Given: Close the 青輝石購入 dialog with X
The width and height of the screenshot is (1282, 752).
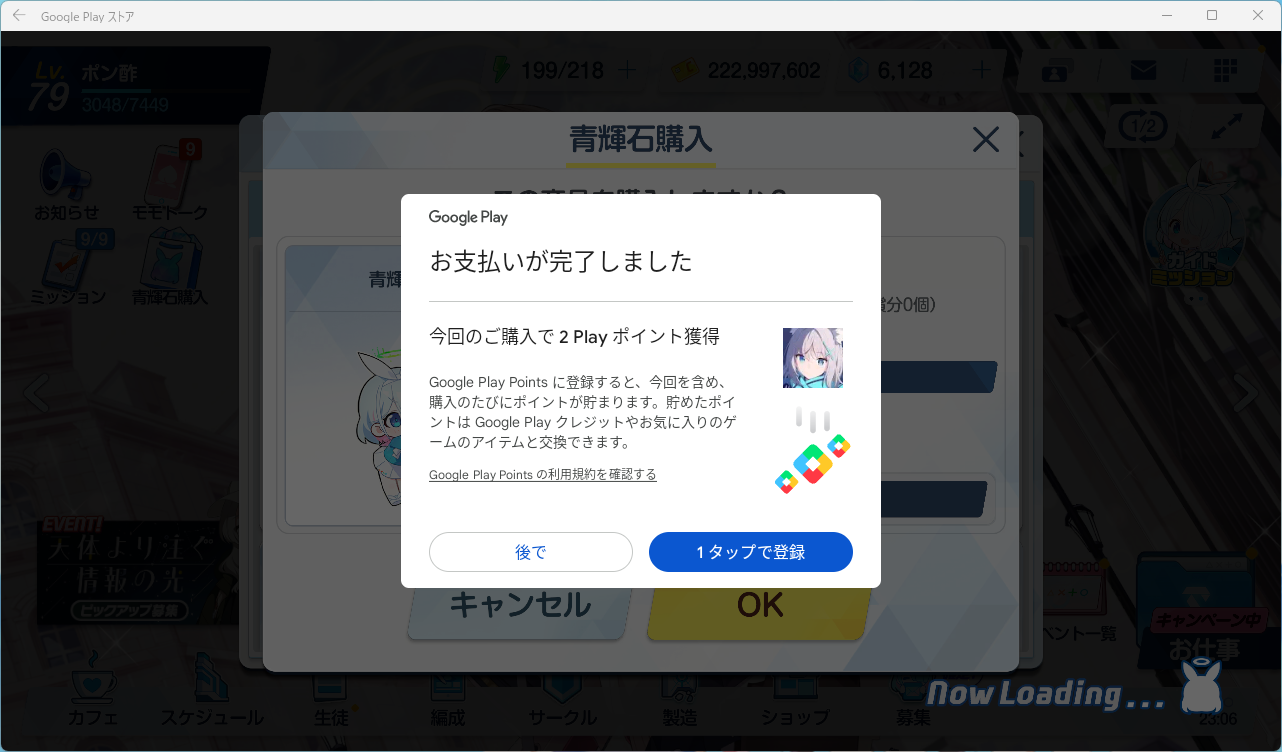Looking at the screenshot, I should (x=986, y=140).
